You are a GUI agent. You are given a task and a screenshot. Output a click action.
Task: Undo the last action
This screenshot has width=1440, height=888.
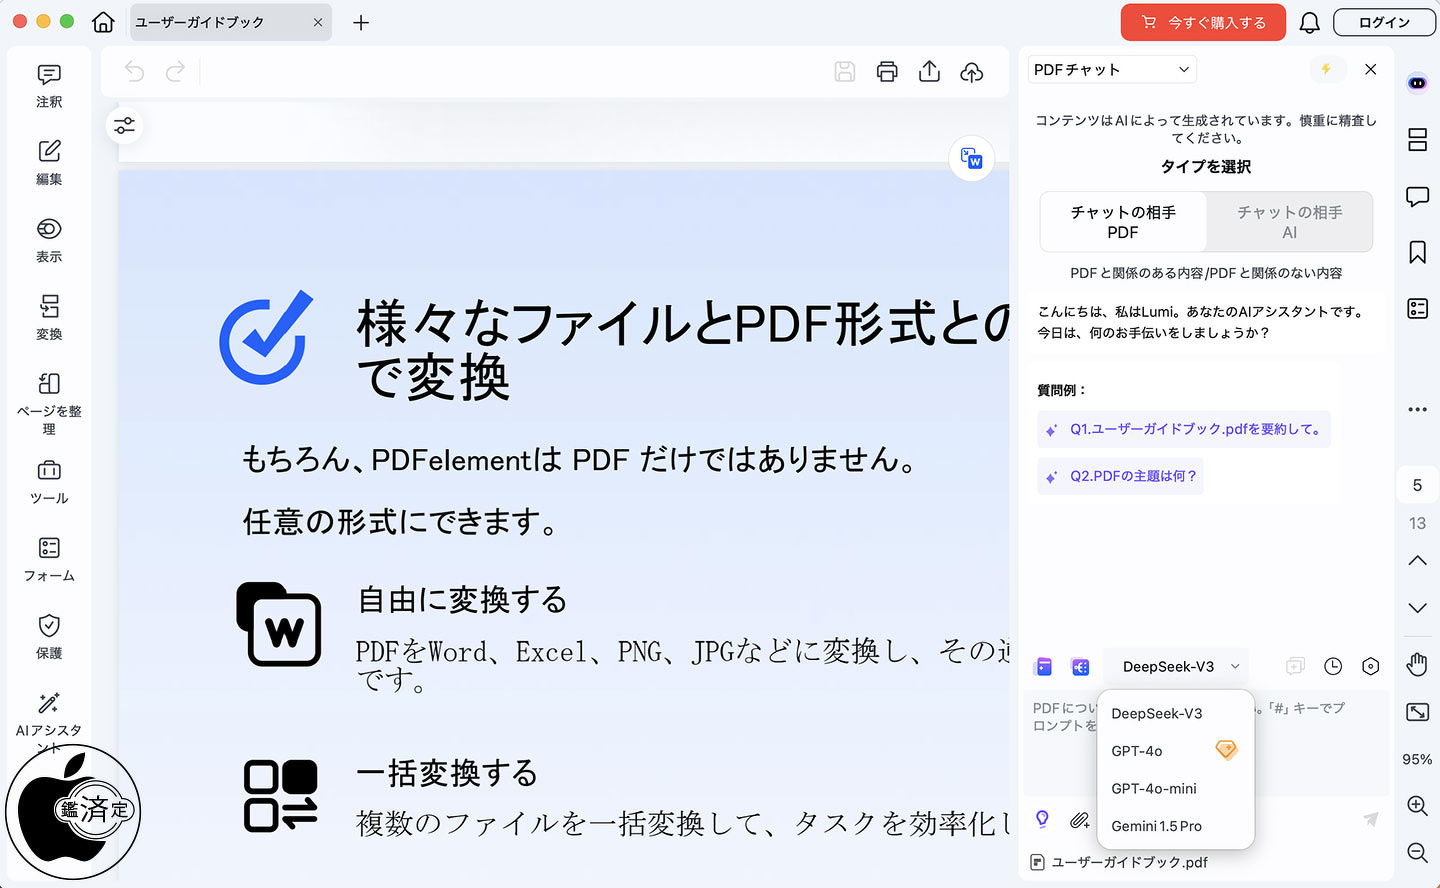click(x=134, y=72)
